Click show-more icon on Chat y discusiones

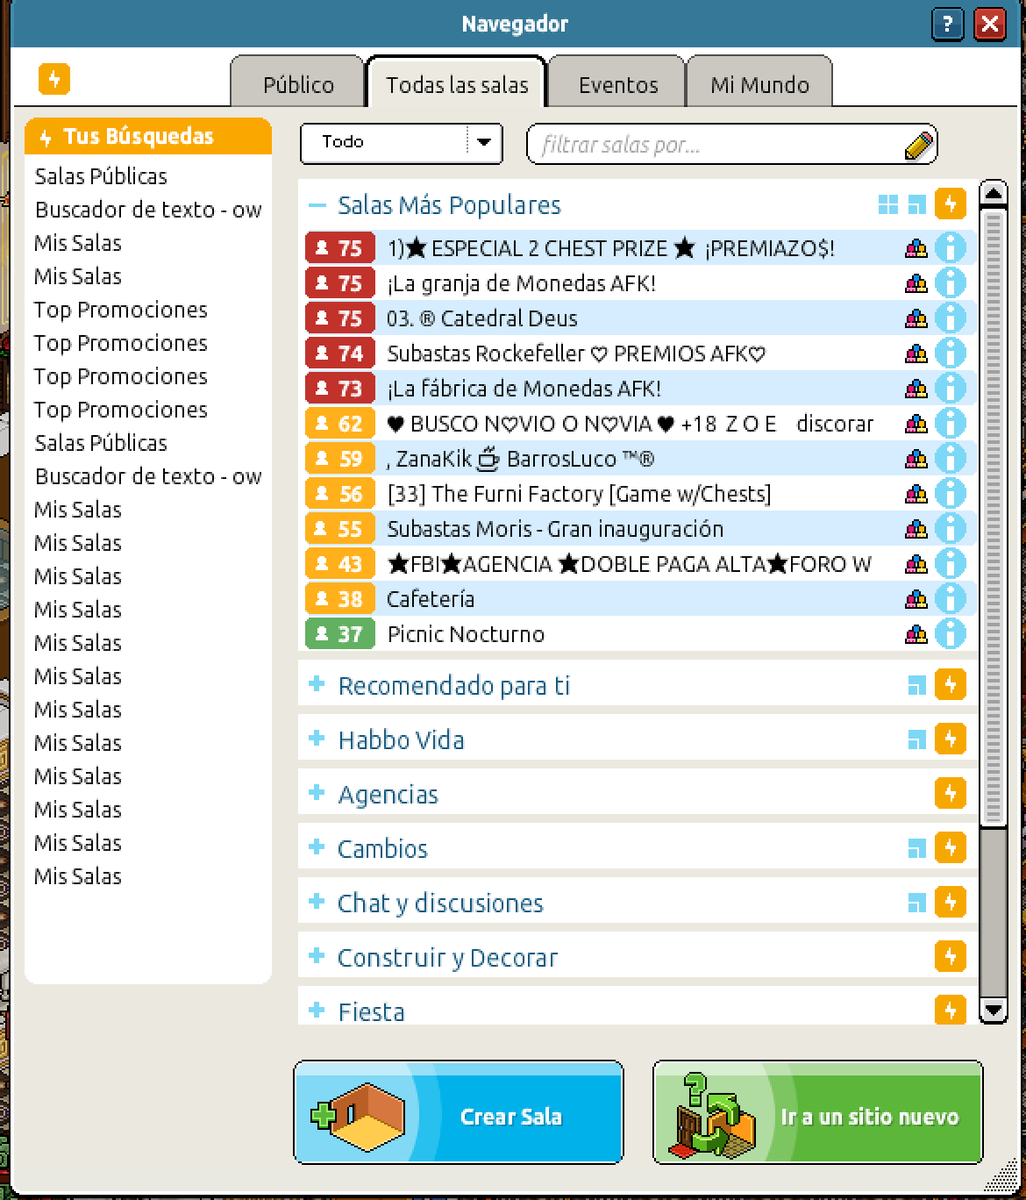(917, 902)
